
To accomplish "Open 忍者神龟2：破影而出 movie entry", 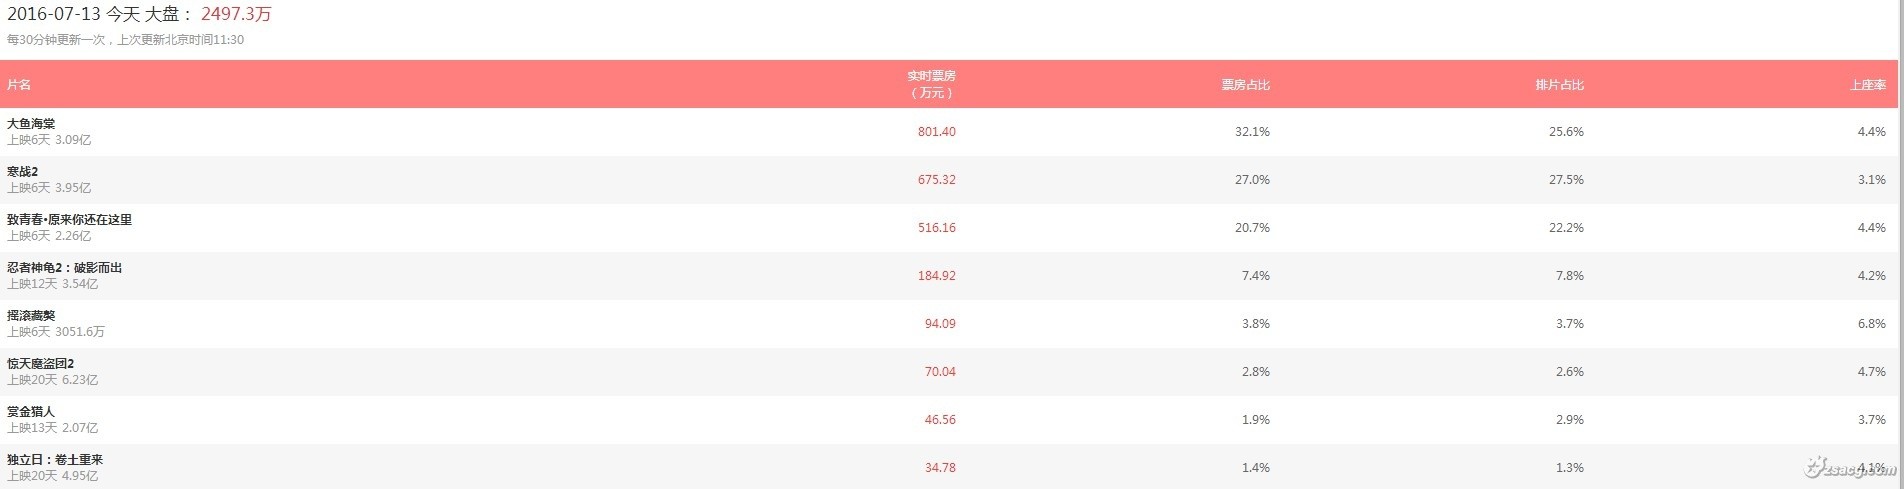I will pyautogui.click(x=64, y=268).
